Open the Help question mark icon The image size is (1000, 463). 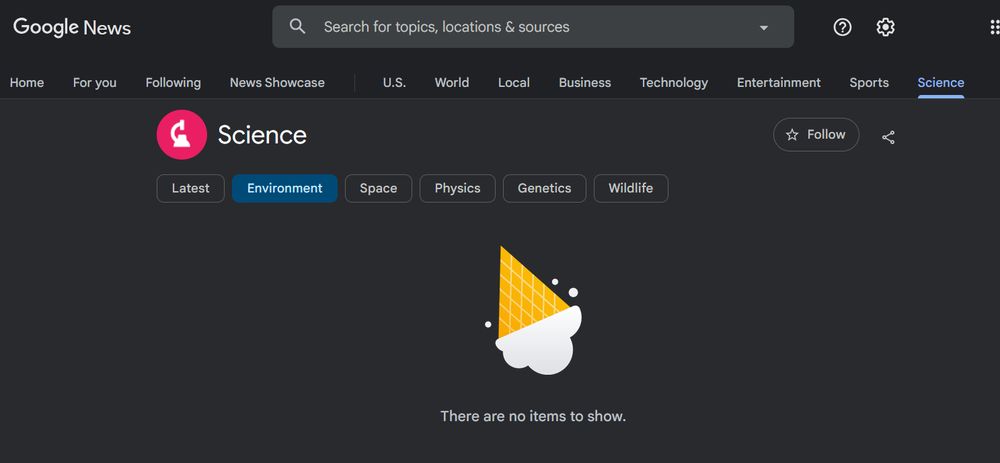(842, 27)
